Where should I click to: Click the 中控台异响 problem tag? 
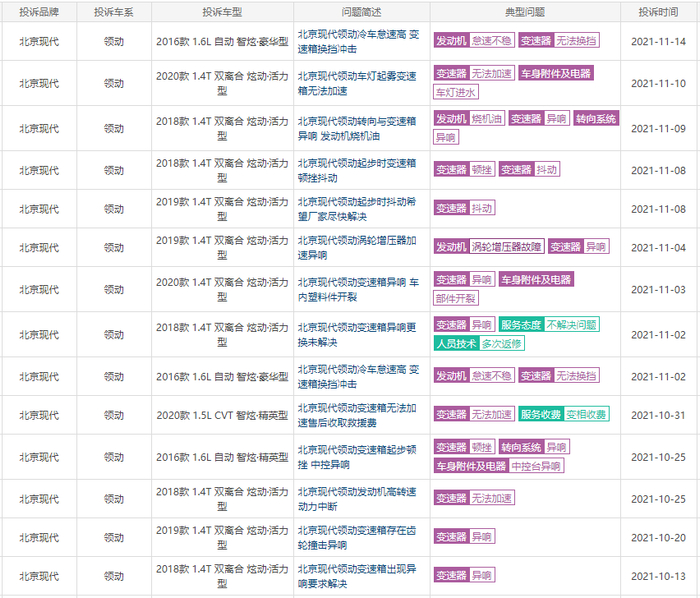[x=537, y=466]
